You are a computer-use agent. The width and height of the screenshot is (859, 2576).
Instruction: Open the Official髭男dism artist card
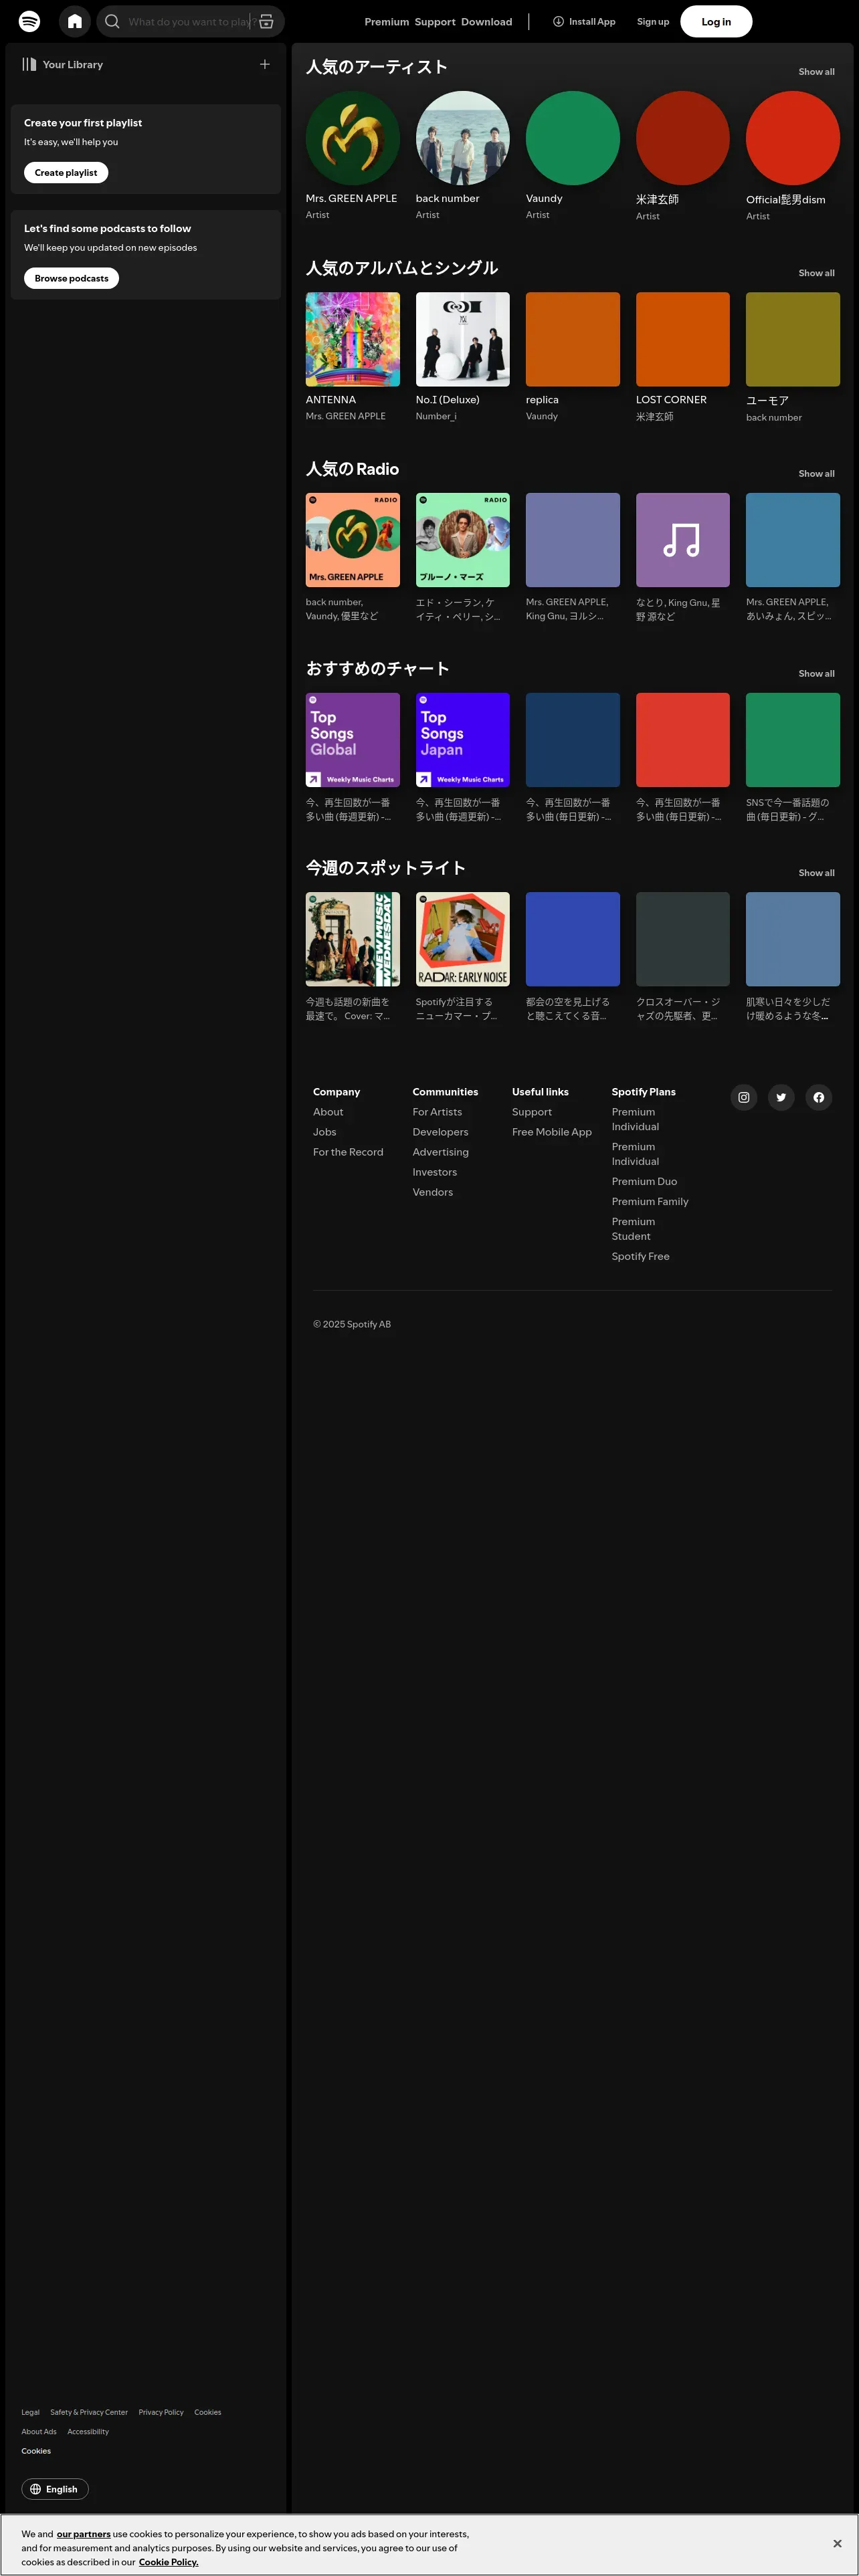click(793, 157)
